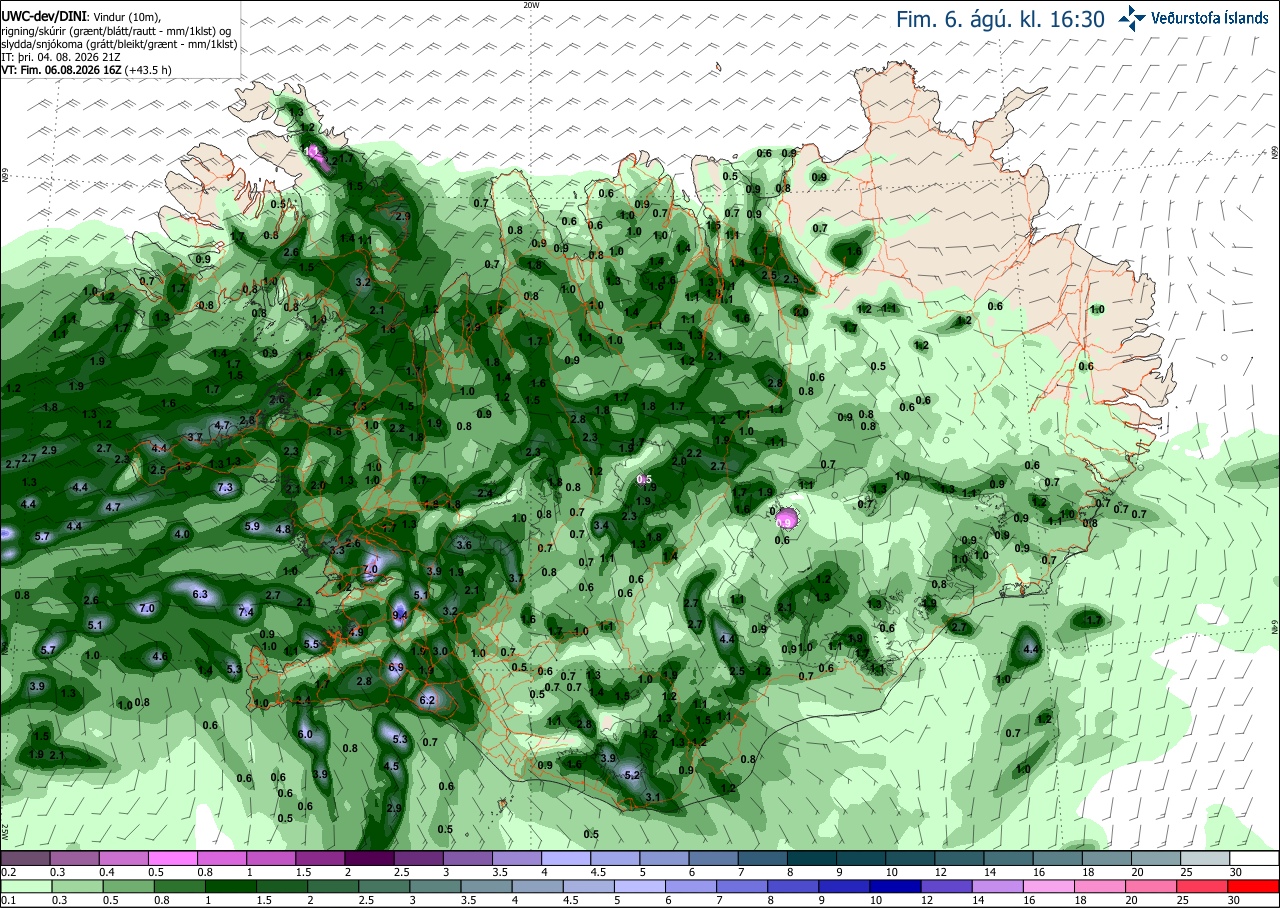This screenshot has height=908, width=1280.
Task: Click the 6.2 rainfall maximum label
Action: (428, 700)
